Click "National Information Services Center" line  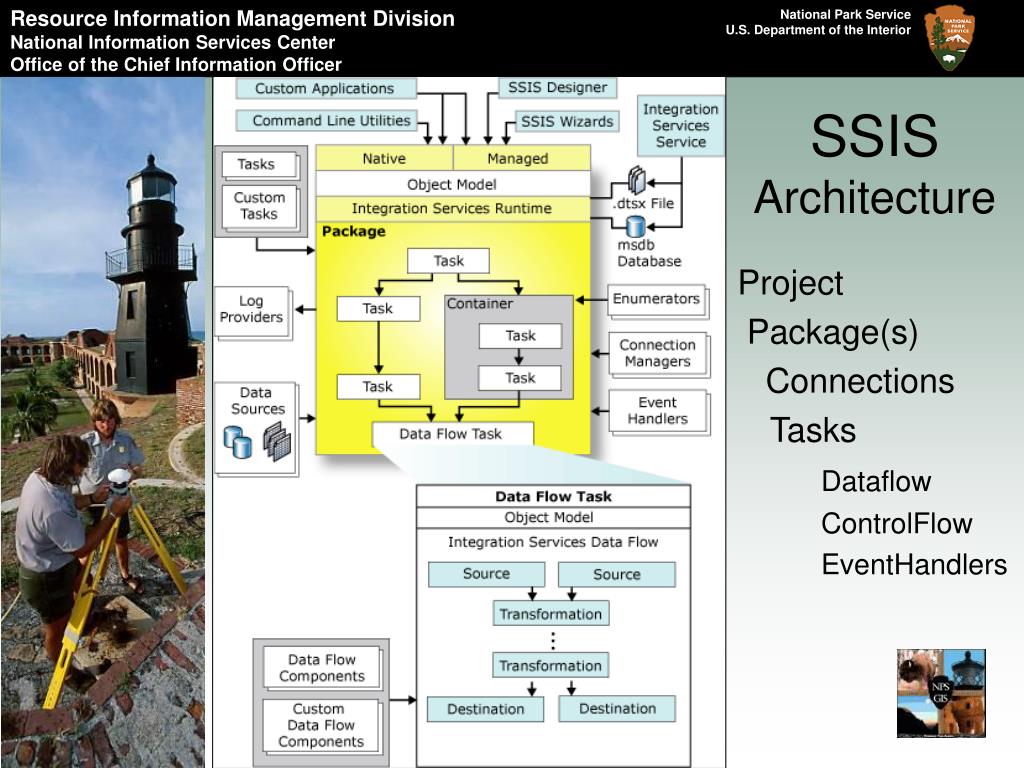click(x=172, y=42)
